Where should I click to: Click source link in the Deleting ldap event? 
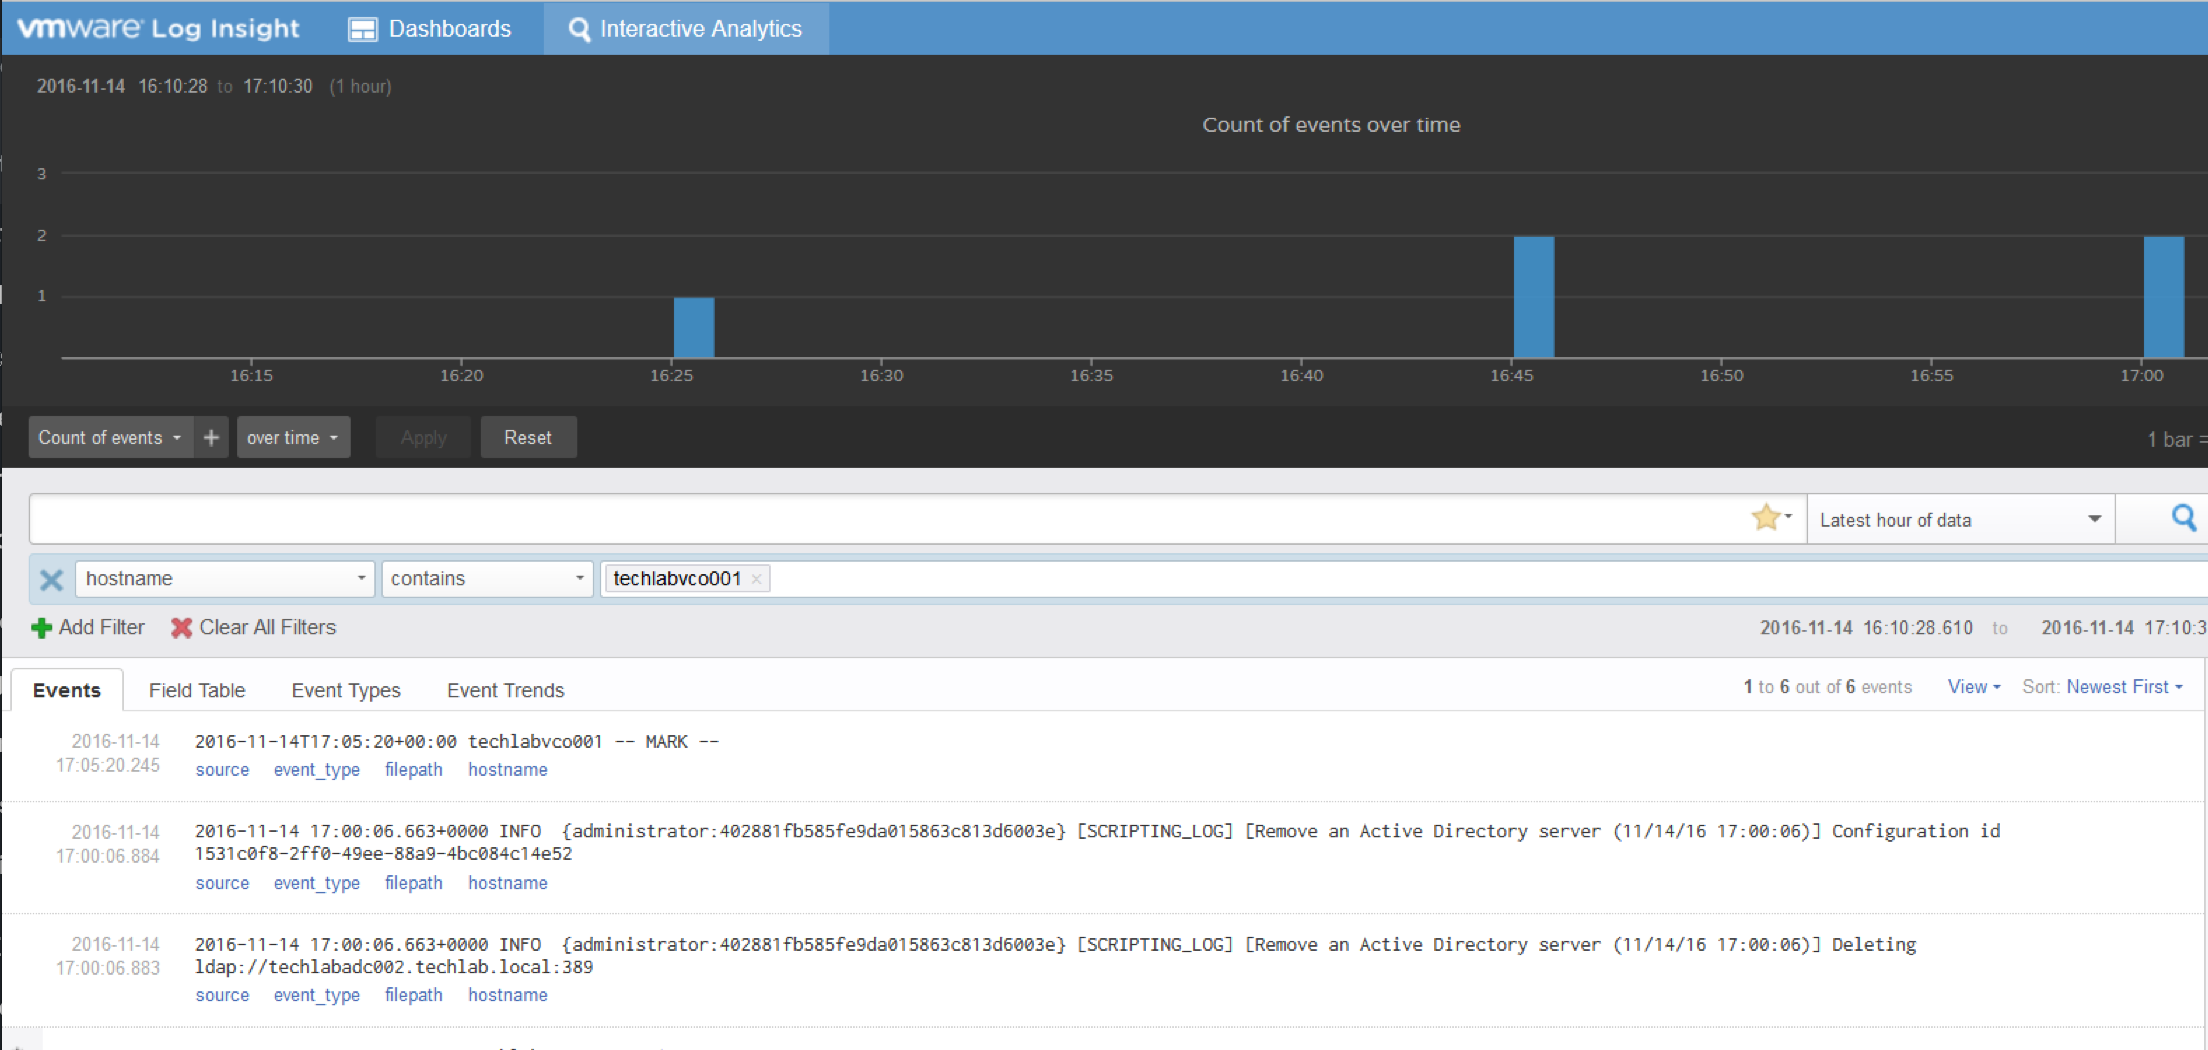click(222, 995)
